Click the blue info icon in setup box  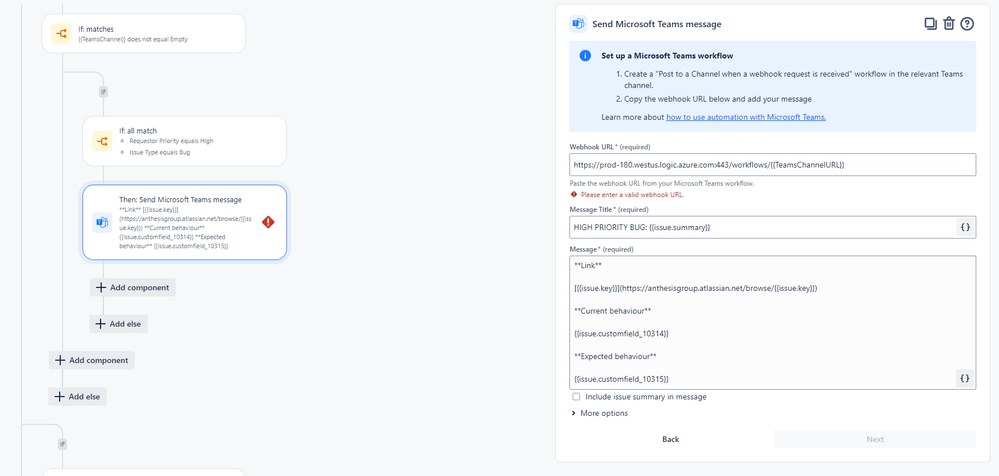click(585, 55)
